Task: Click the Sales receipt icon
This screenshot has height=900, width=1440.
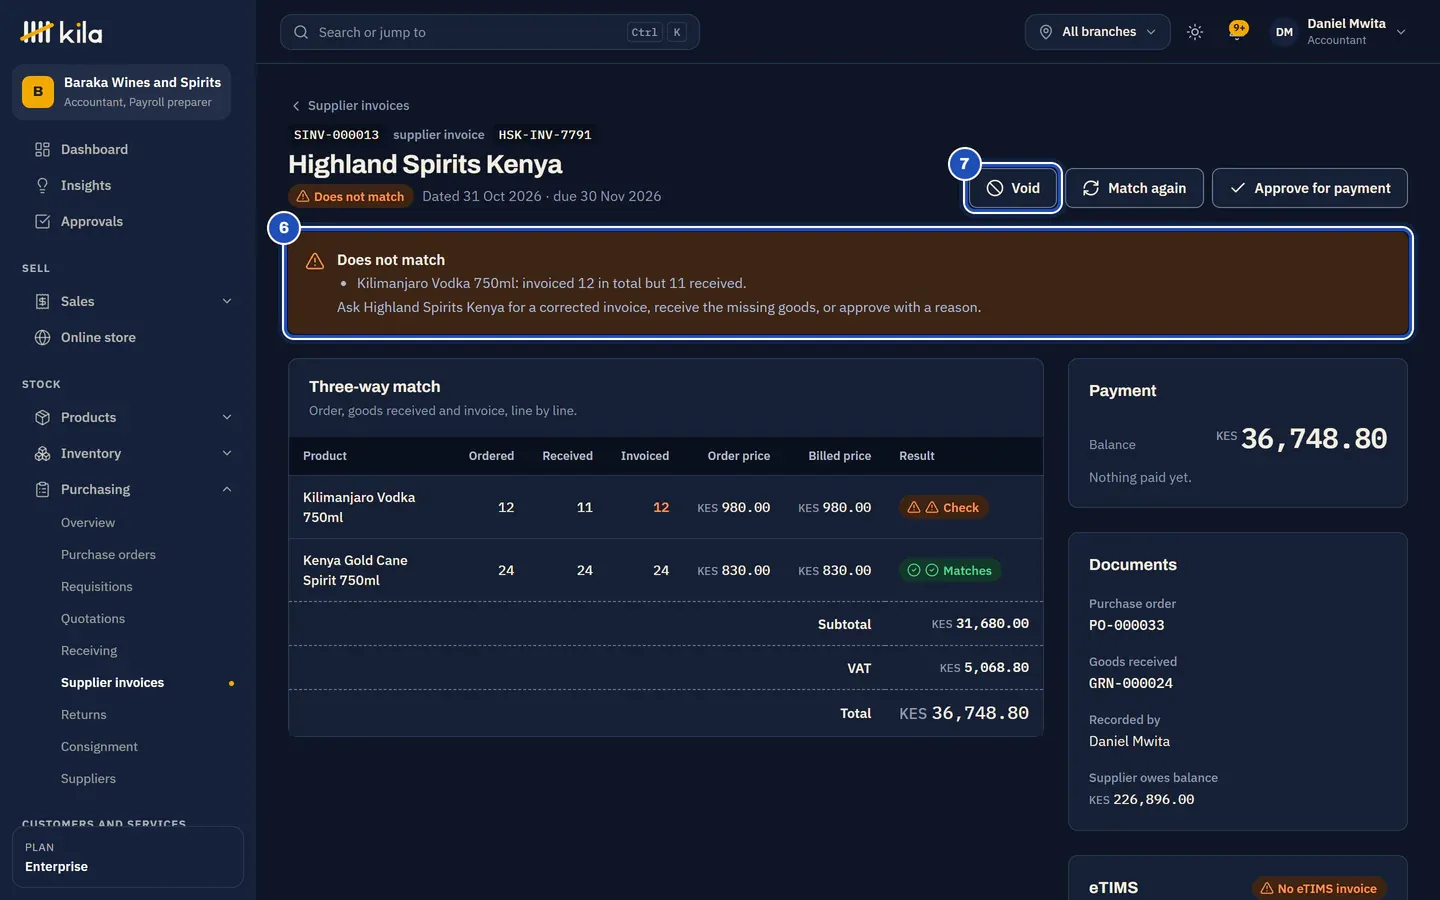Action: [x=42, y=302]
